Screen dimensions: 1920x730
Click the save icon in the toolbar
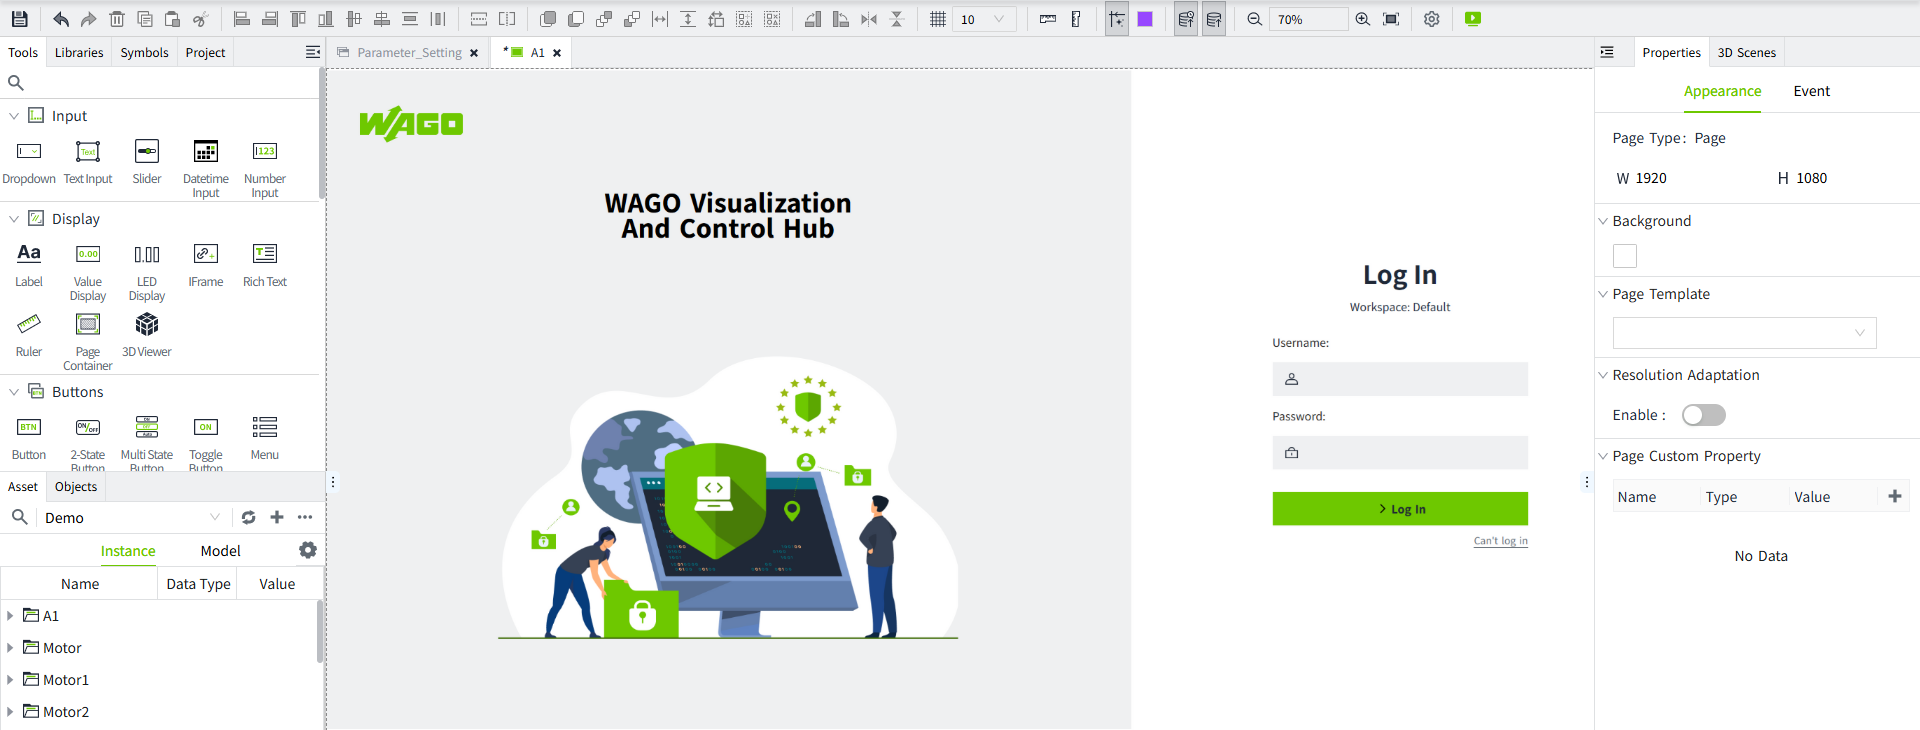click(19, 19)
